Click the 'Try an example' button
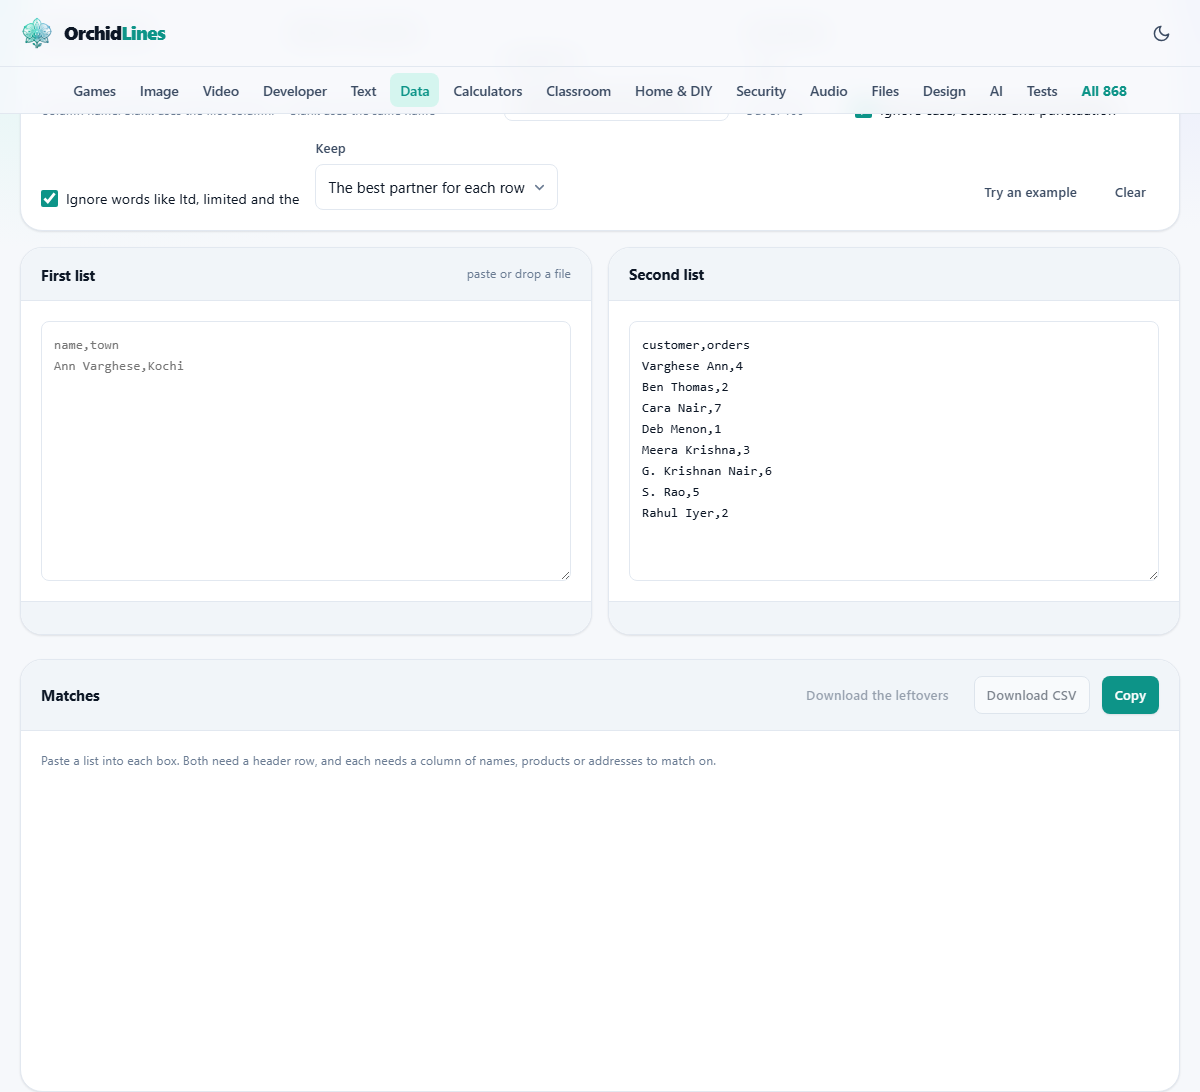Image resolution: width=1200 pixels, height=1092 pixels. point(1030,192)
